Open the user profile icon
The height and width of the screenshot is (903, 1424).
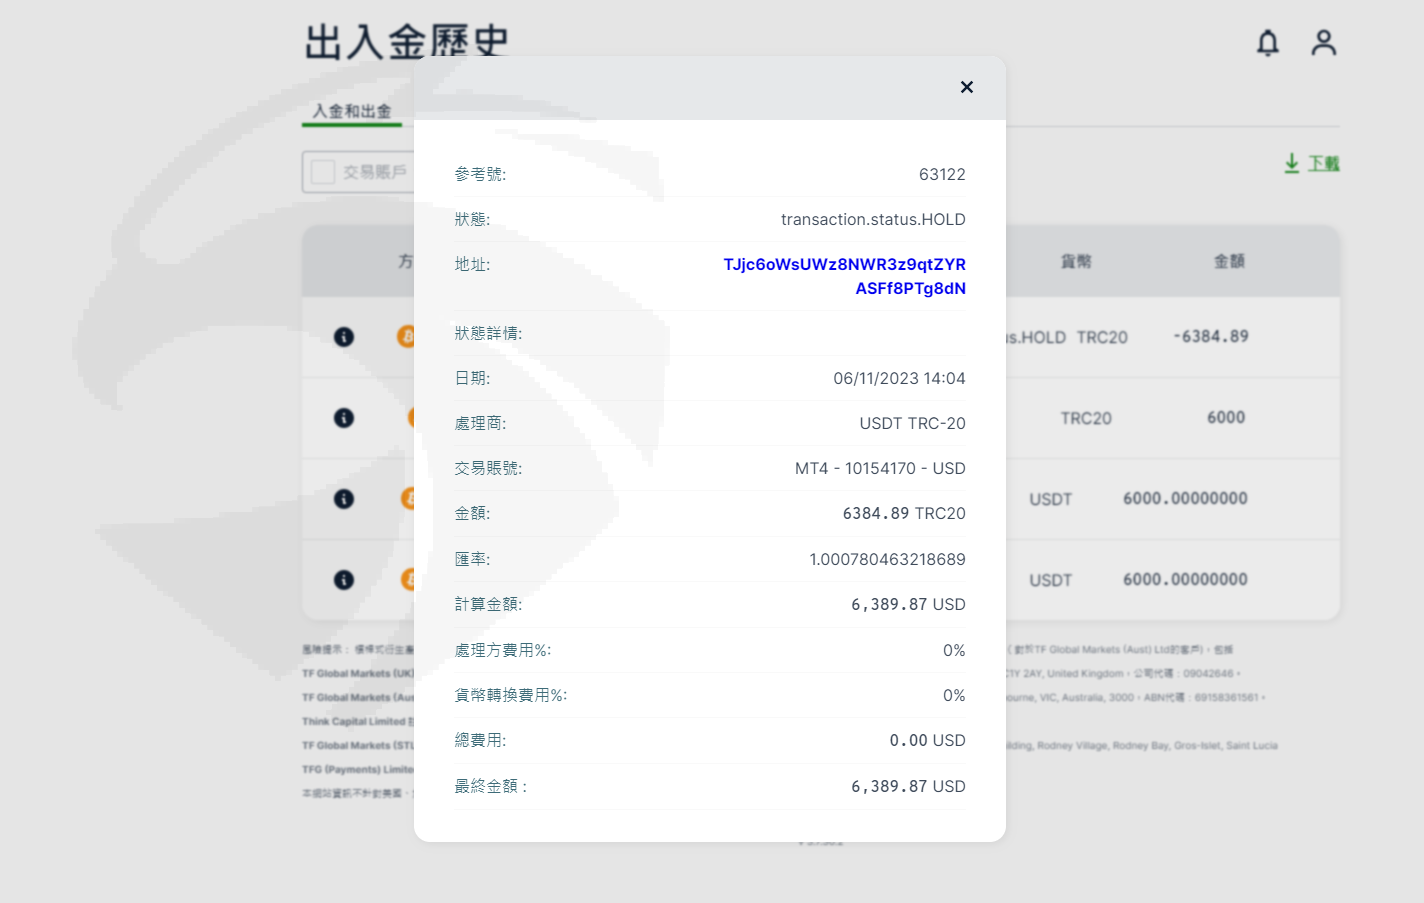[1323, 43]
